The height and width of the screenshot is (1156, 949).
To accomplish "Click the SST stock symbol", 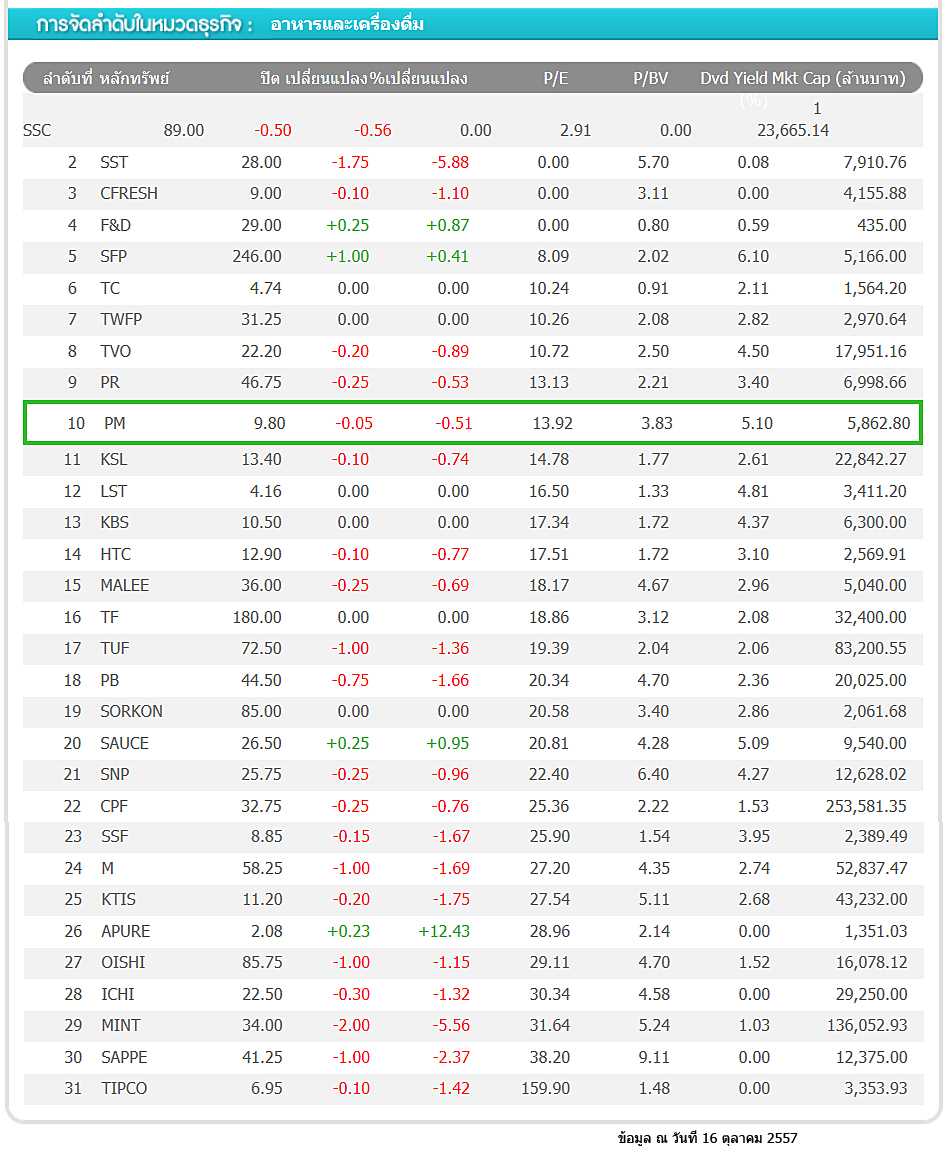I will [x=114, y=162].
